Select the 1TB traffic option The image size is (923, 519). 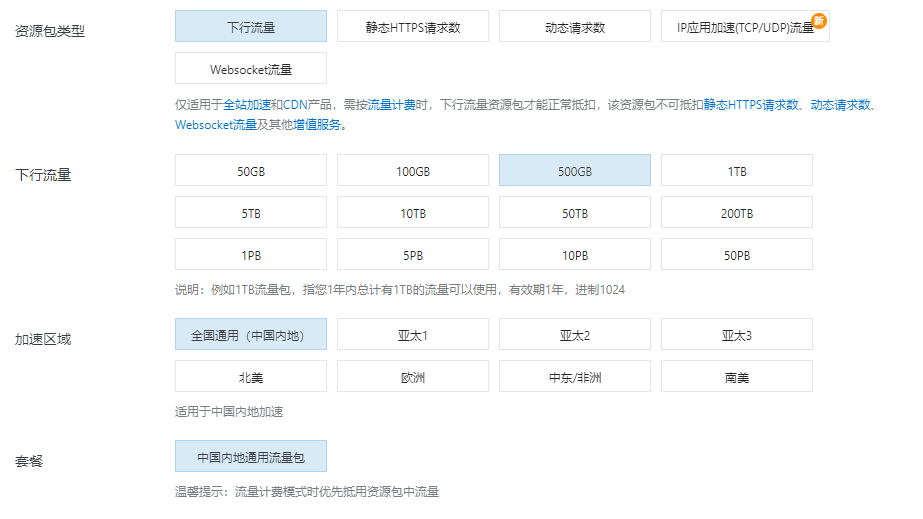(x=736, y=171)
